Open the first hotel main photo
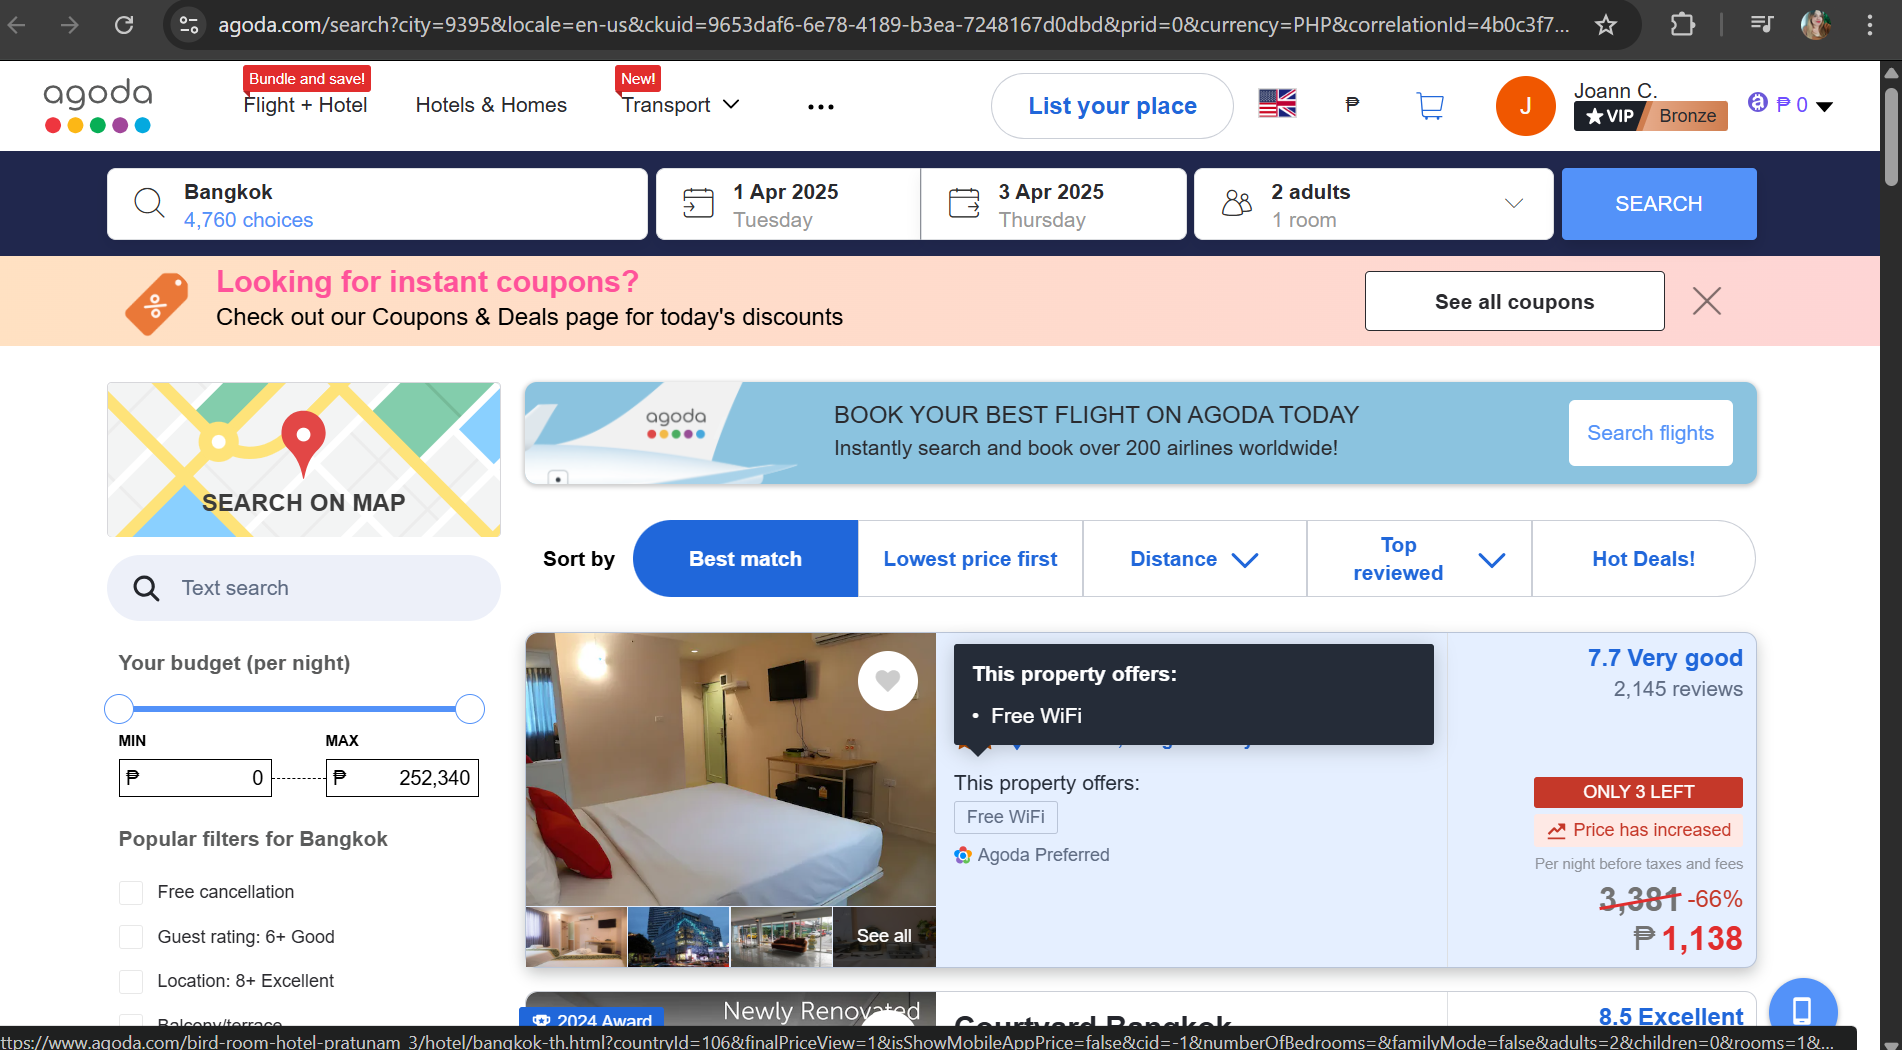1902x1050 pixels. coord(731,769)
